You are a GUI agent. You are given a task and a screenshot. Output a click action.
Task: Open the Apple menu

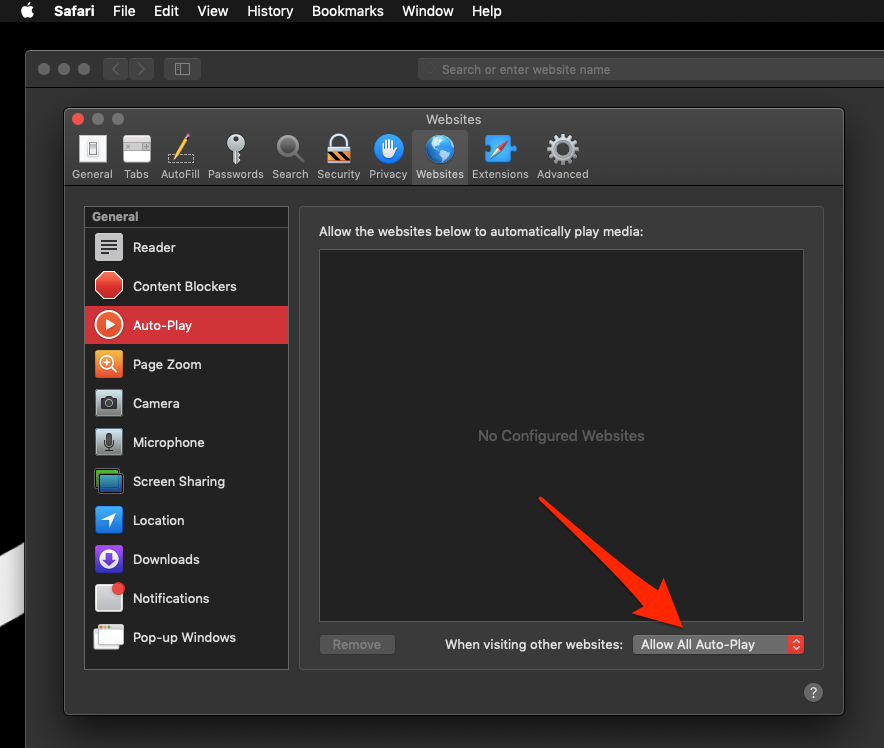[27, 11]
